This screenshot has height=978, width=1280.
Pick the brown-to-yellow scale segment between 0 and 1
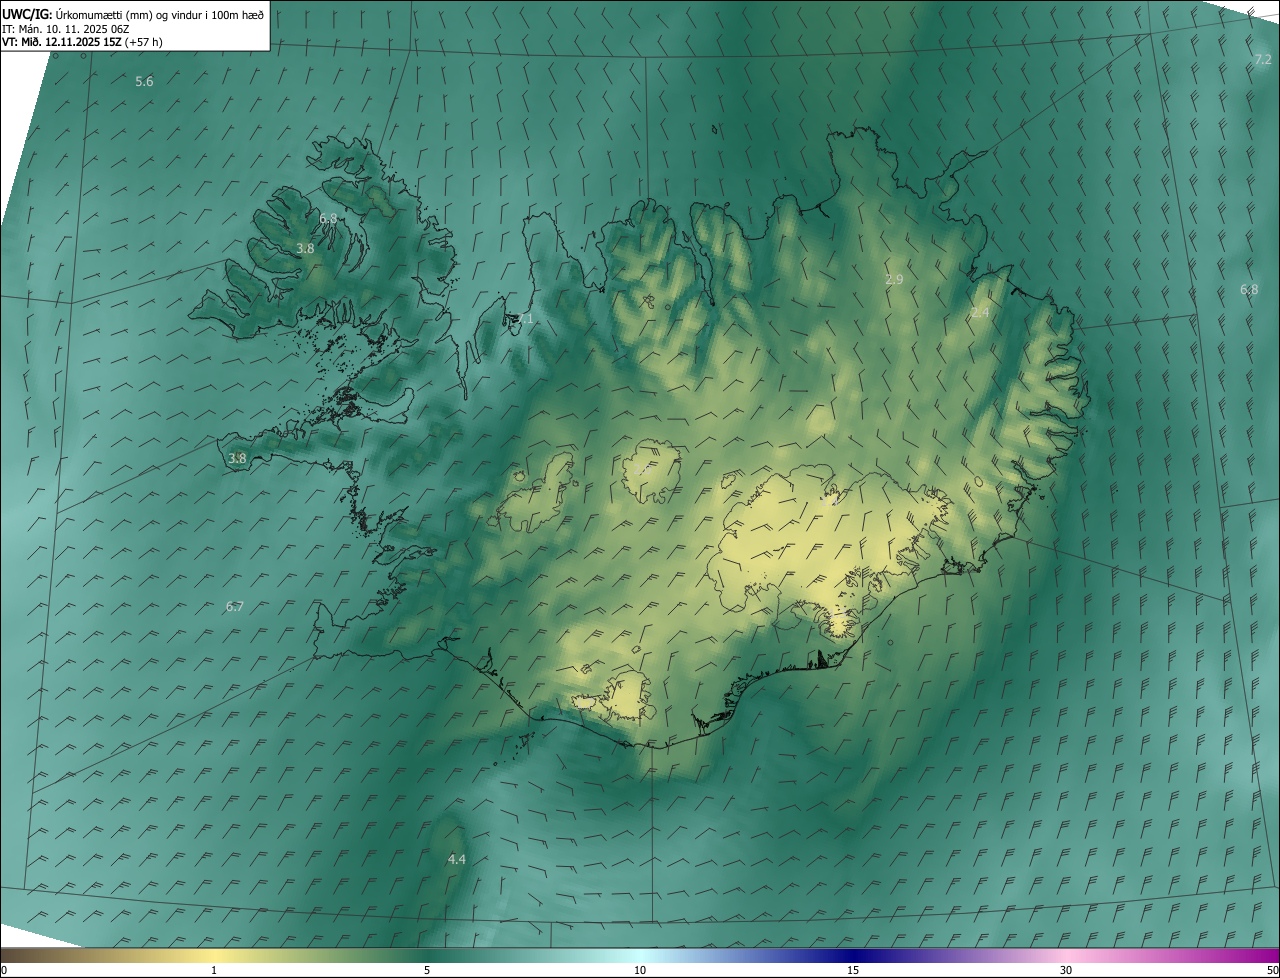(x=107, y=956)
